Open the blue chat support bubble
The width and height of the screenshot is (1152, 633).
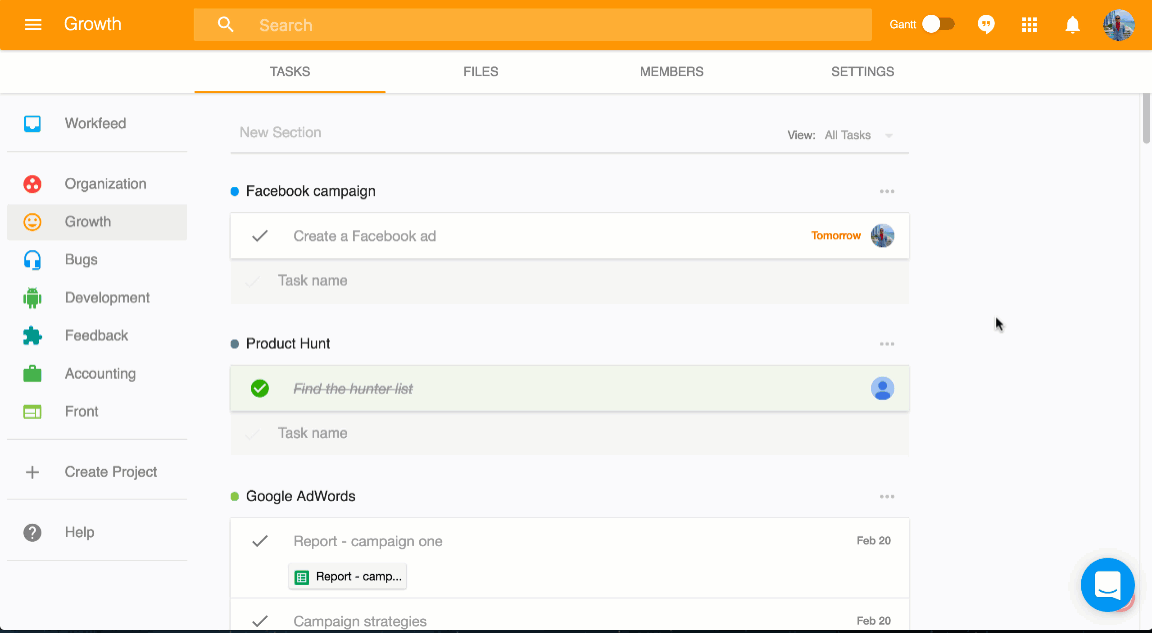pos(1108,585)
